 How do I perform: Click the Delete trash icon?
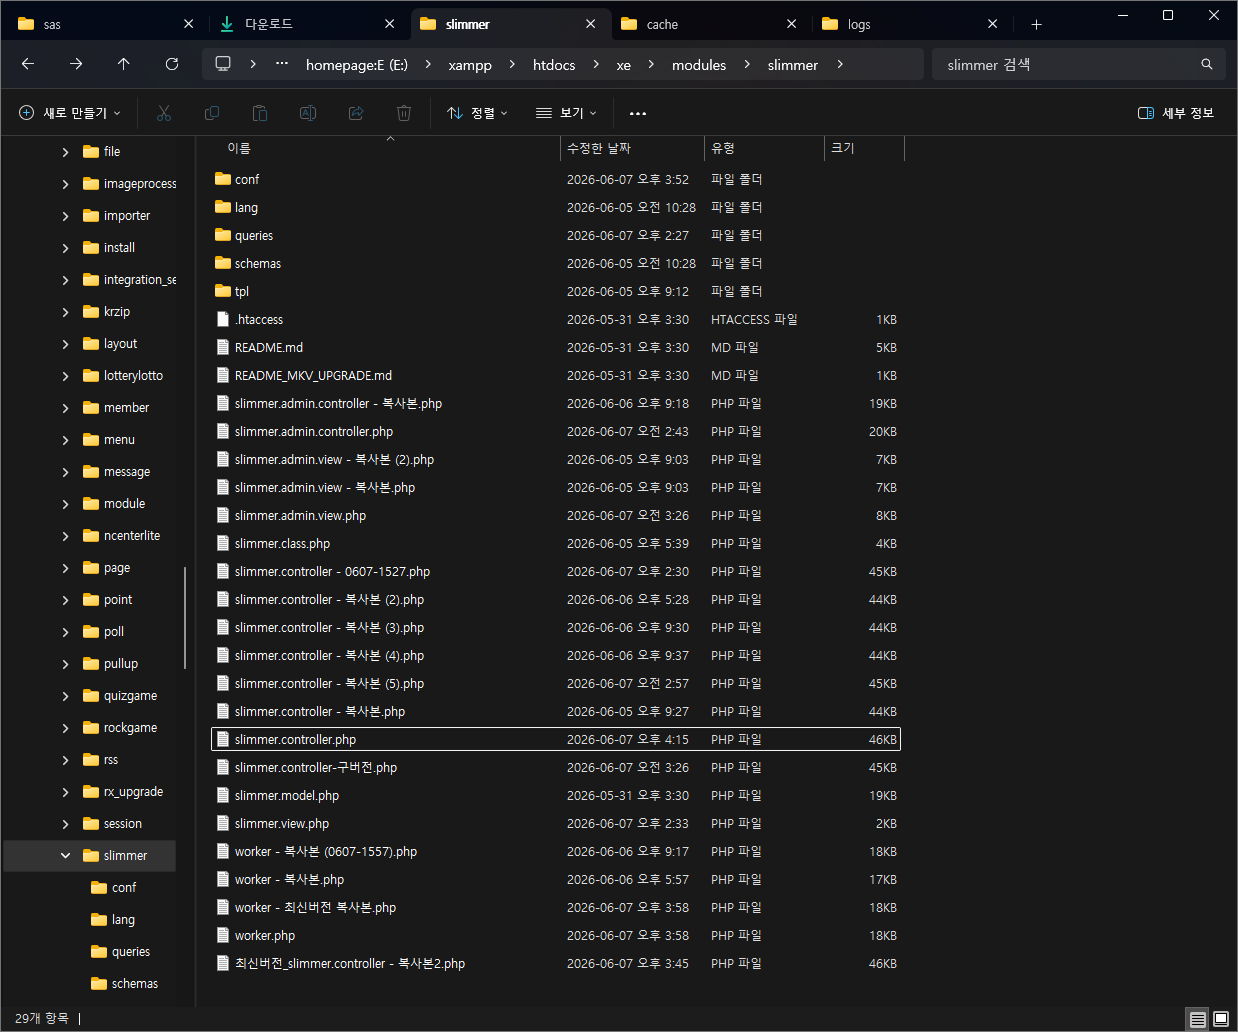(404, 113)
